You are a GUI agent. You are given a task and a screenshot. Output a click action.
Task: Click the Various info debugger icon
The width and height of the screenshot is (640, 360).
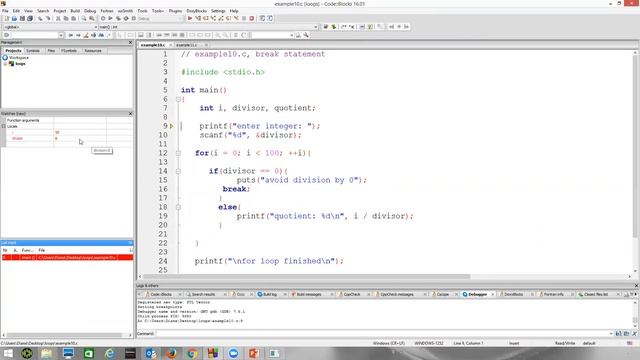270,18
